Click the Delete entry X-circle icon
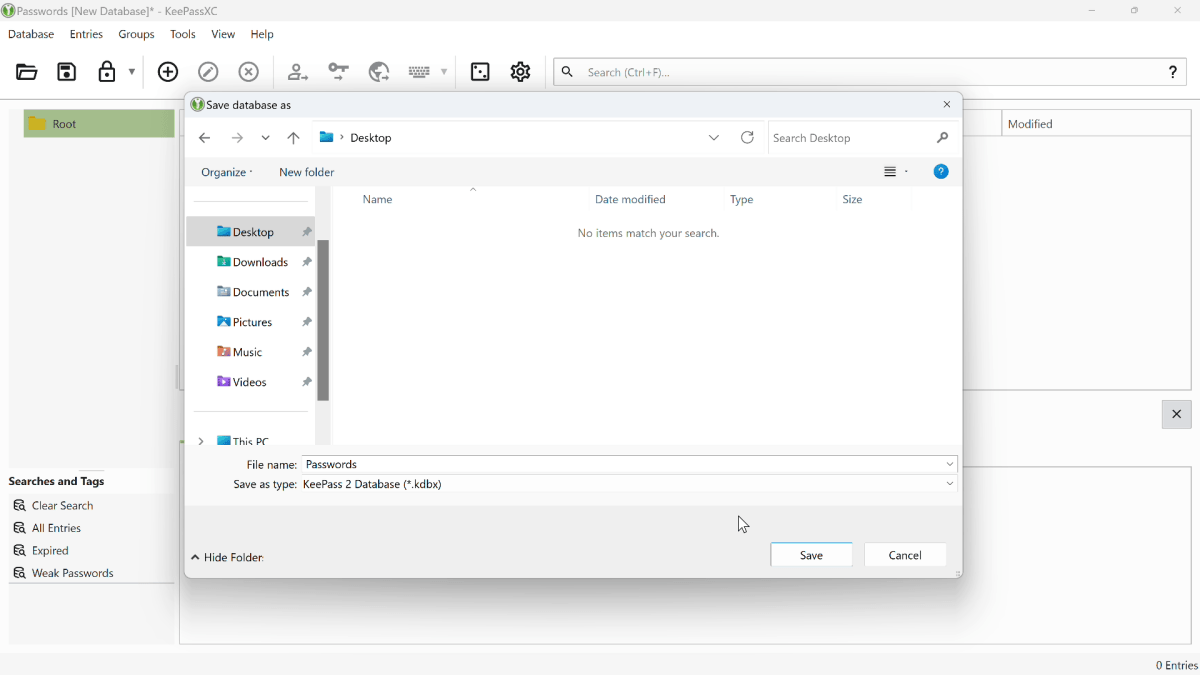Image resolution: width=1200 pixels, height=675 pixels. click(249, 72)
